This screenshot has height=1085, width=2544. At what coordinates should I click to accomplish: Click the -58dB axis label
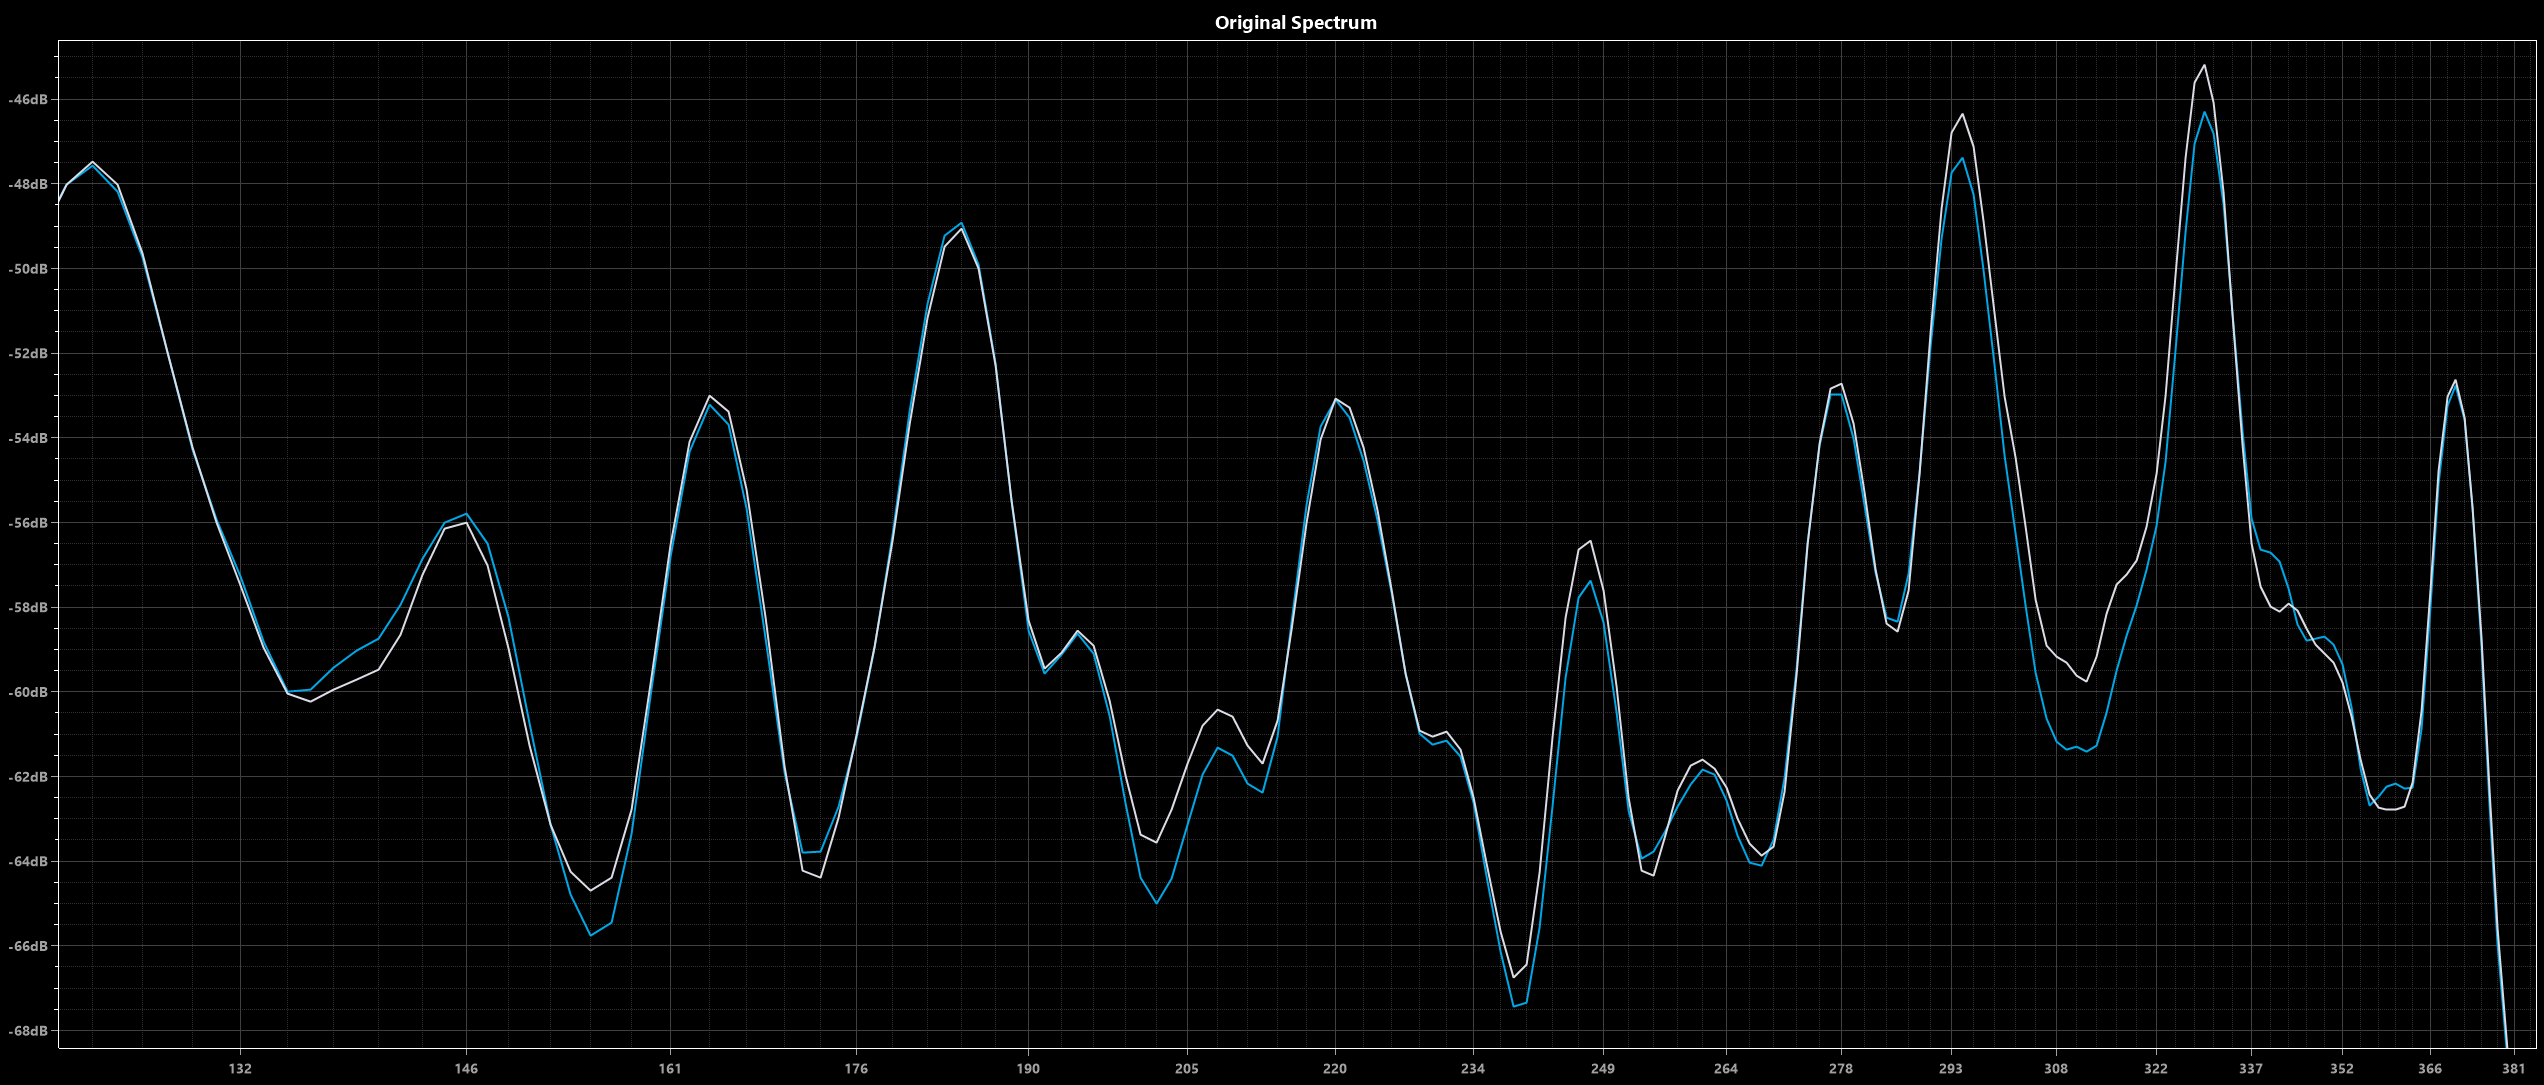pyautogui.click(x=27, y=608)
